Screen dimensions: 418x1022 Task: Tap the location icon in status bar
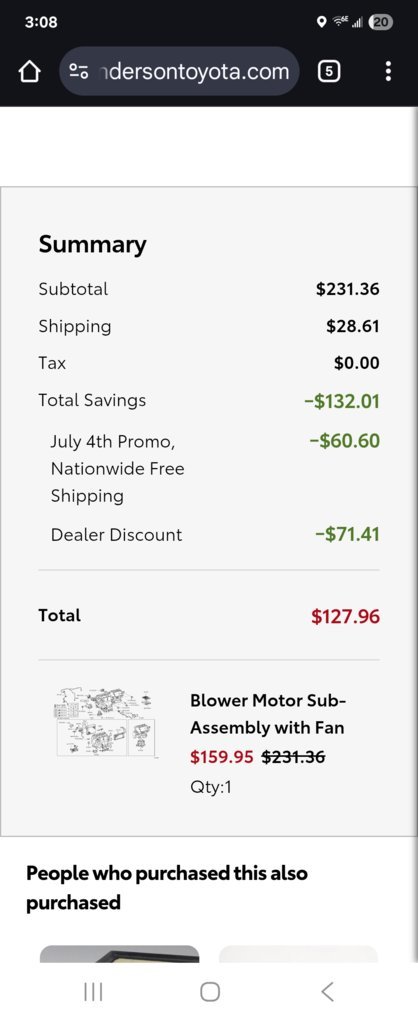321,22
